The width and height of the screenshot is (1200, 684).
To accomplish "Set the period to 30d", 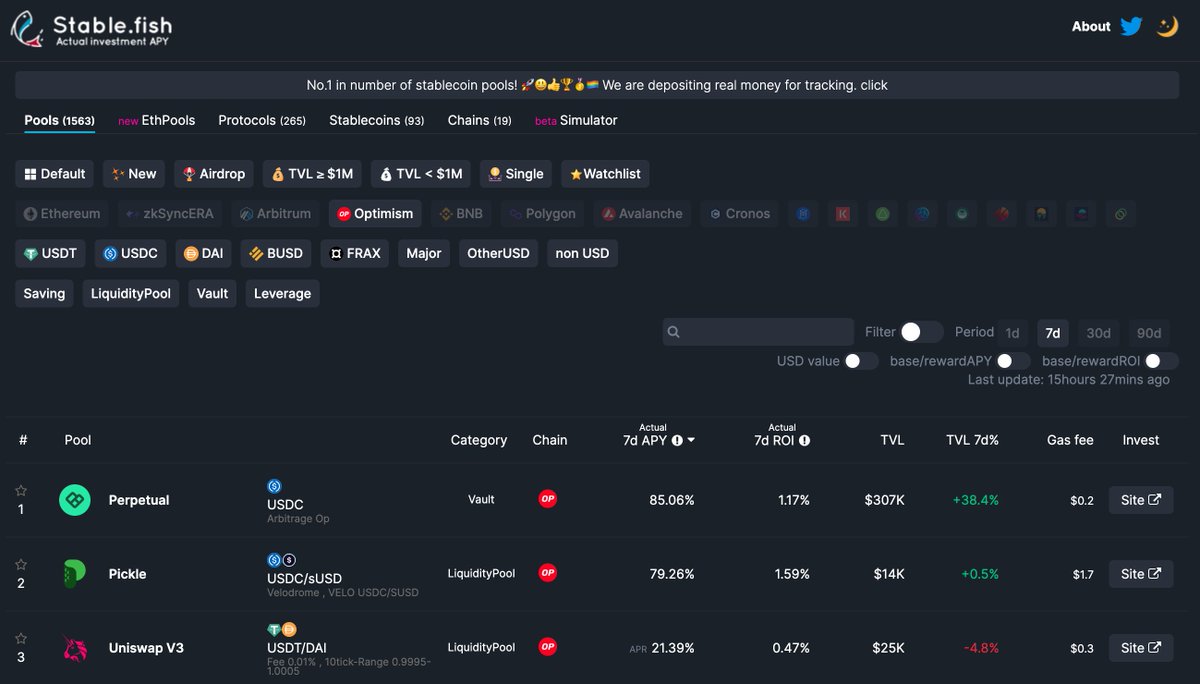I will point(1099,333).
